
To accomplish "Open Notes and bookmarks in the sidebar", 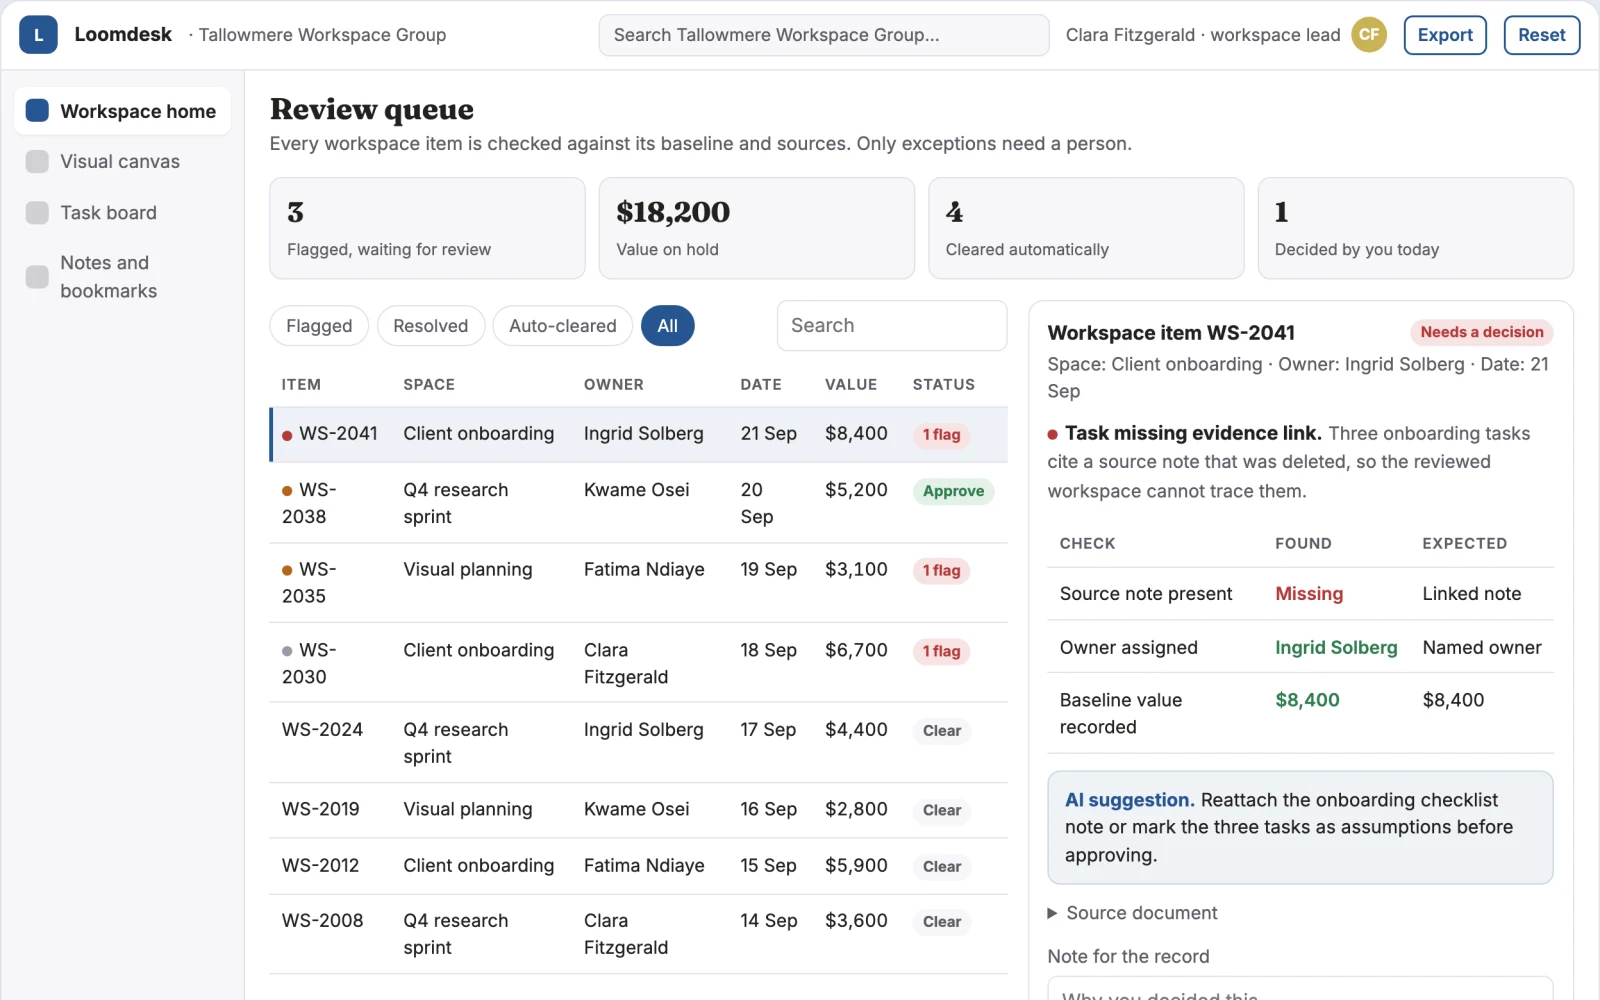I will point(122,276).
